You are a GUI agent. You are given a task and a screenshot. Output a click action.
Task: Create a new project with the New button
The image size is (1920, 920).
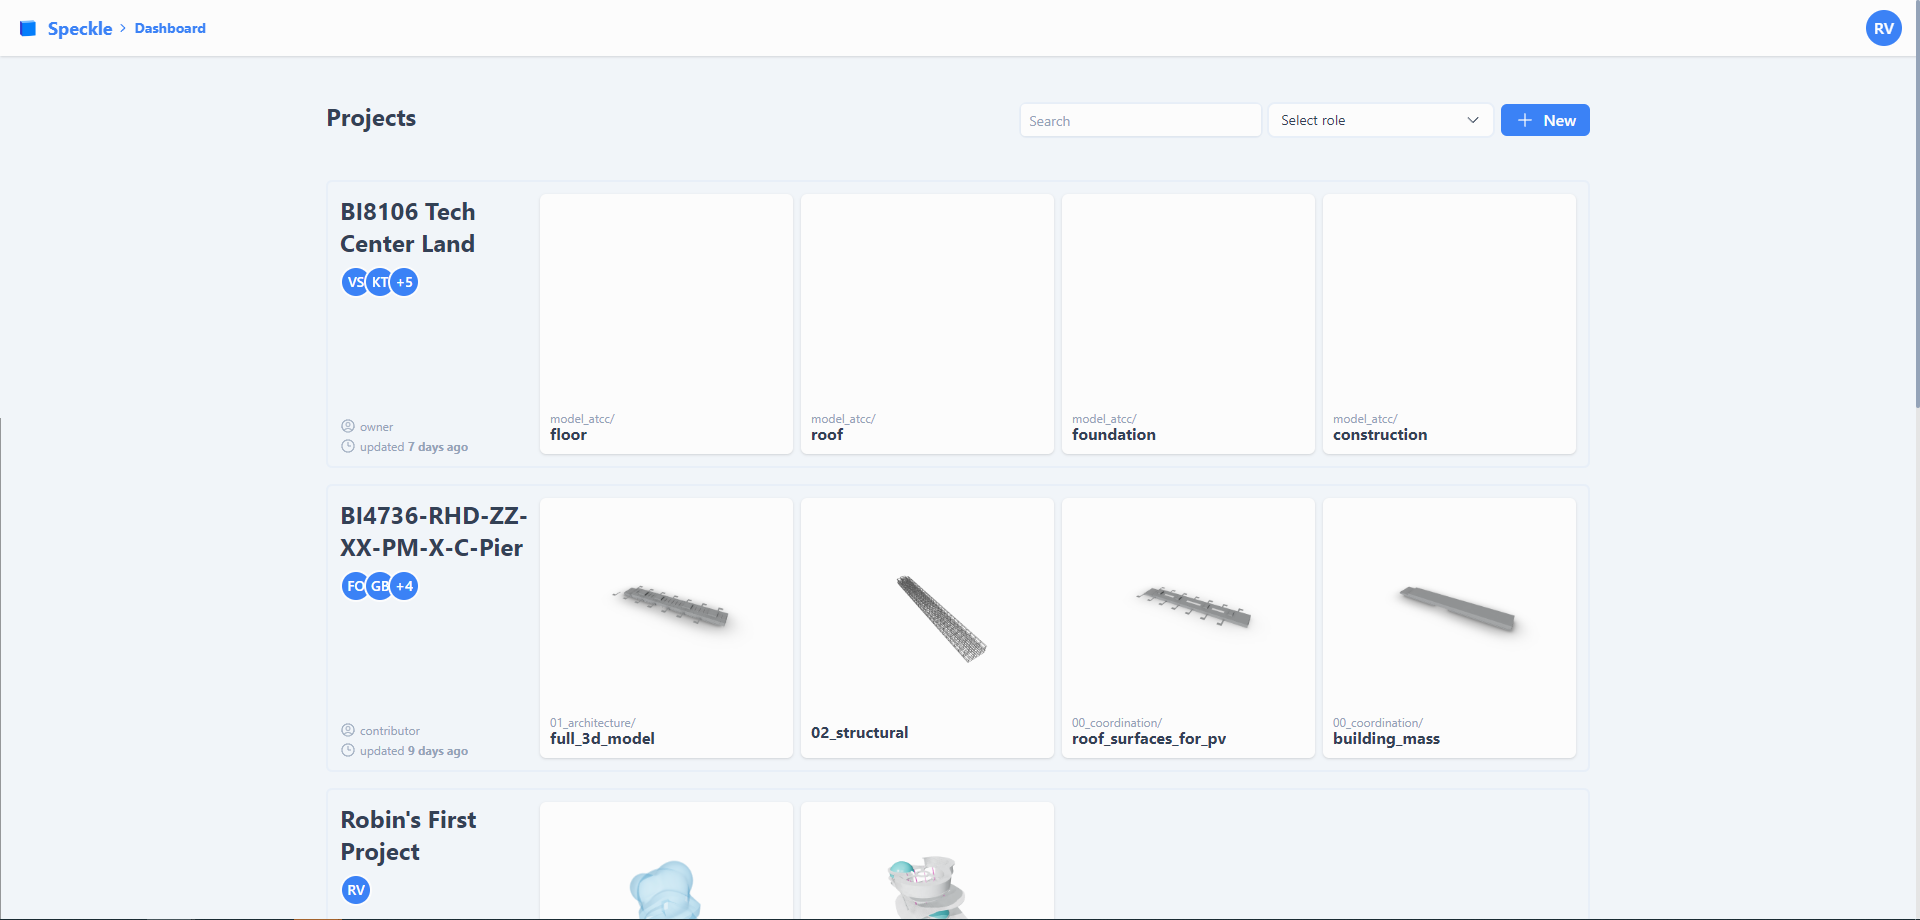pyautogui.click(x=1545, y=120)
